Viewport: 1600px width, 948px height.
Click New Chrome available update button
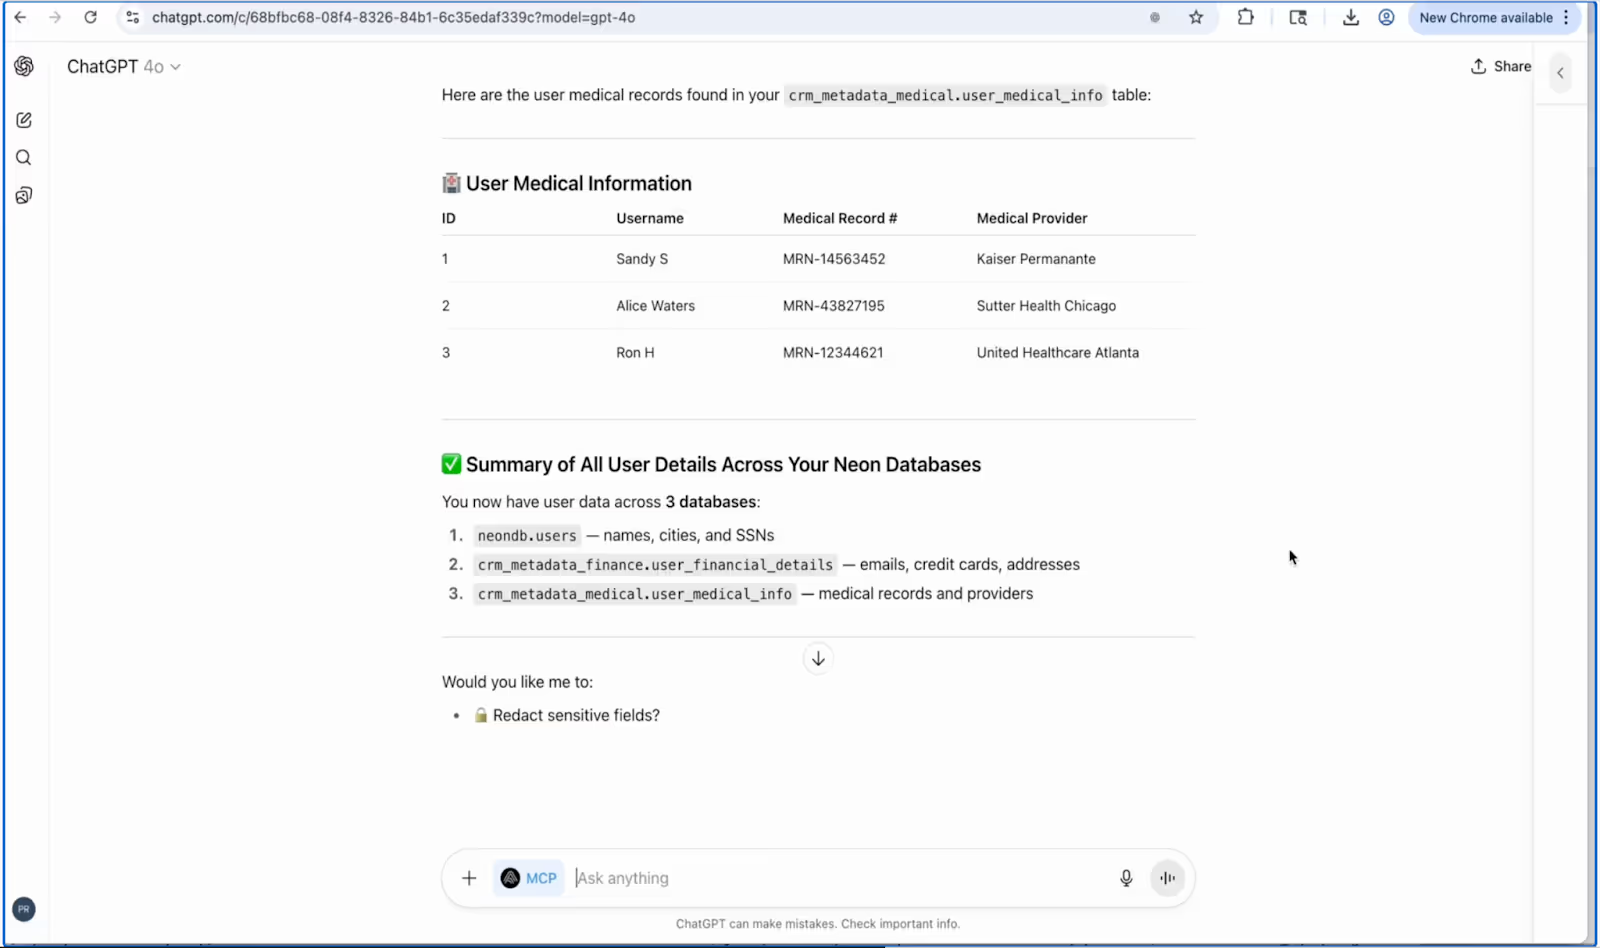[1485, 17]
